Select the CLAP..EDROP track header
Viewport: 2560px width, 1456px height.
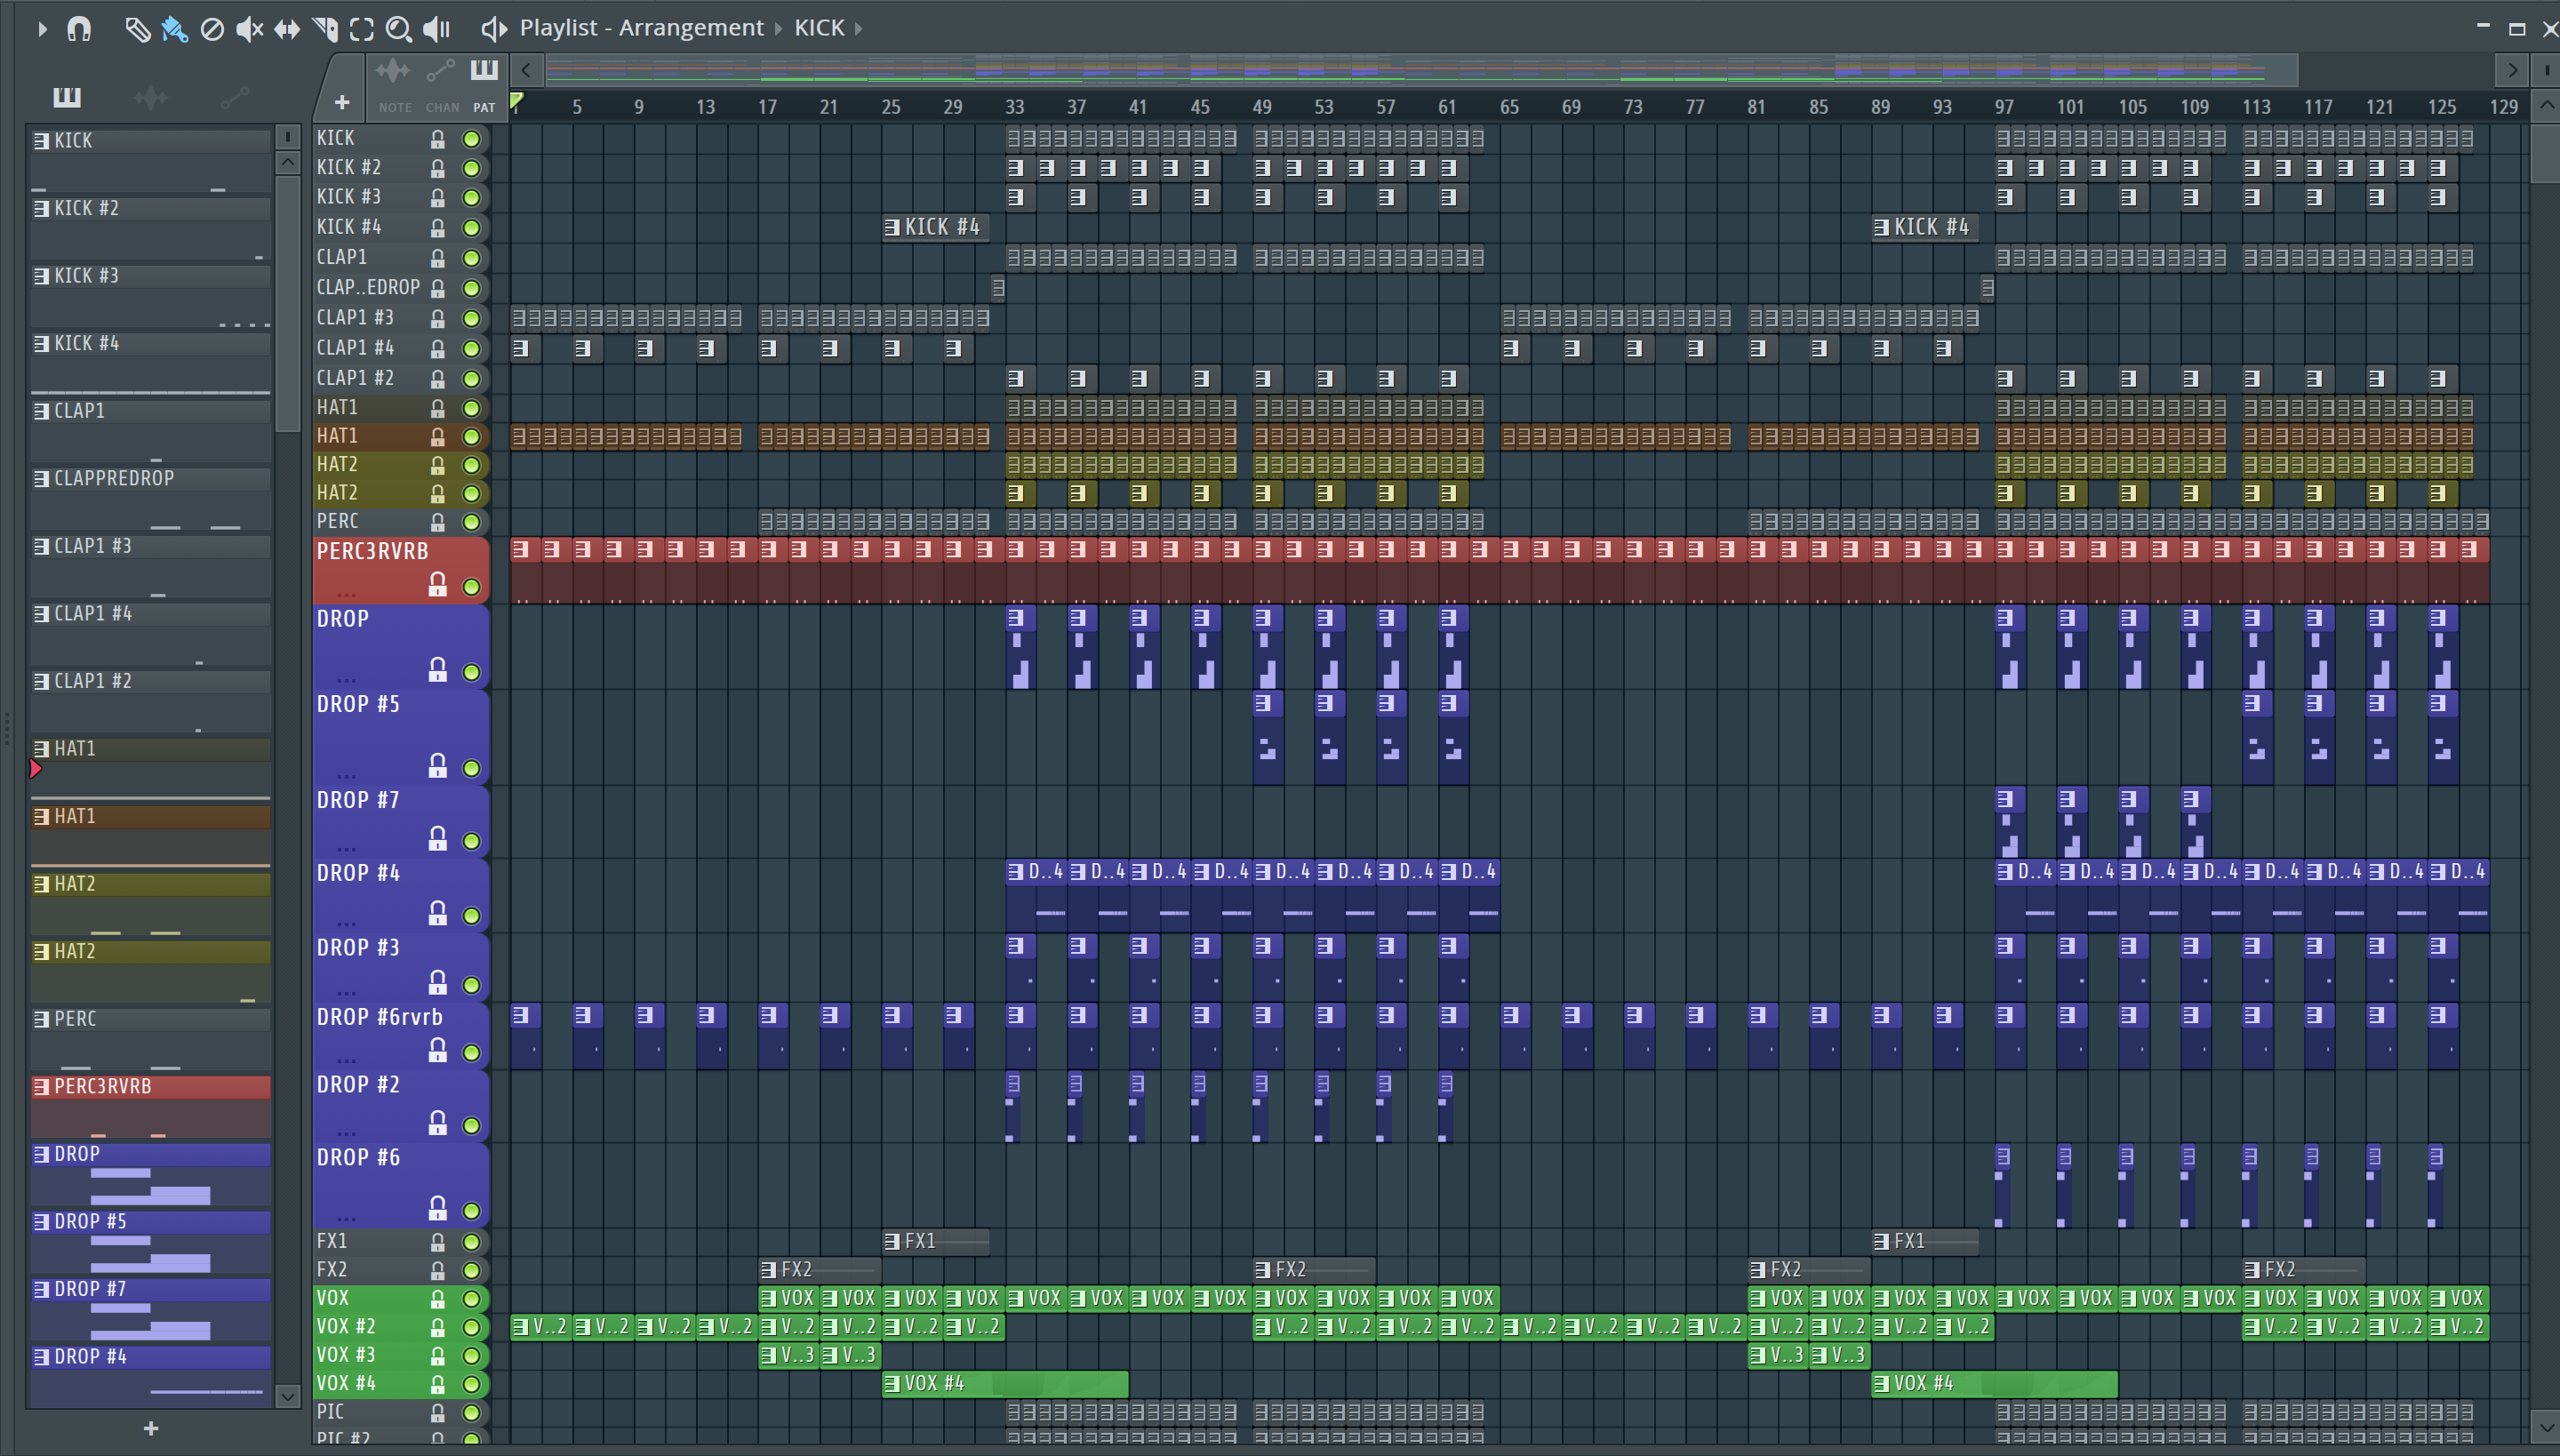[400, 288]
